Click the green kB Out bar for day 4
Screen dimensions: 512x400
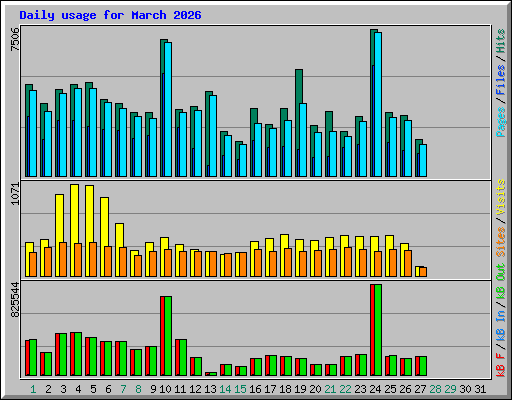point(78,354)
